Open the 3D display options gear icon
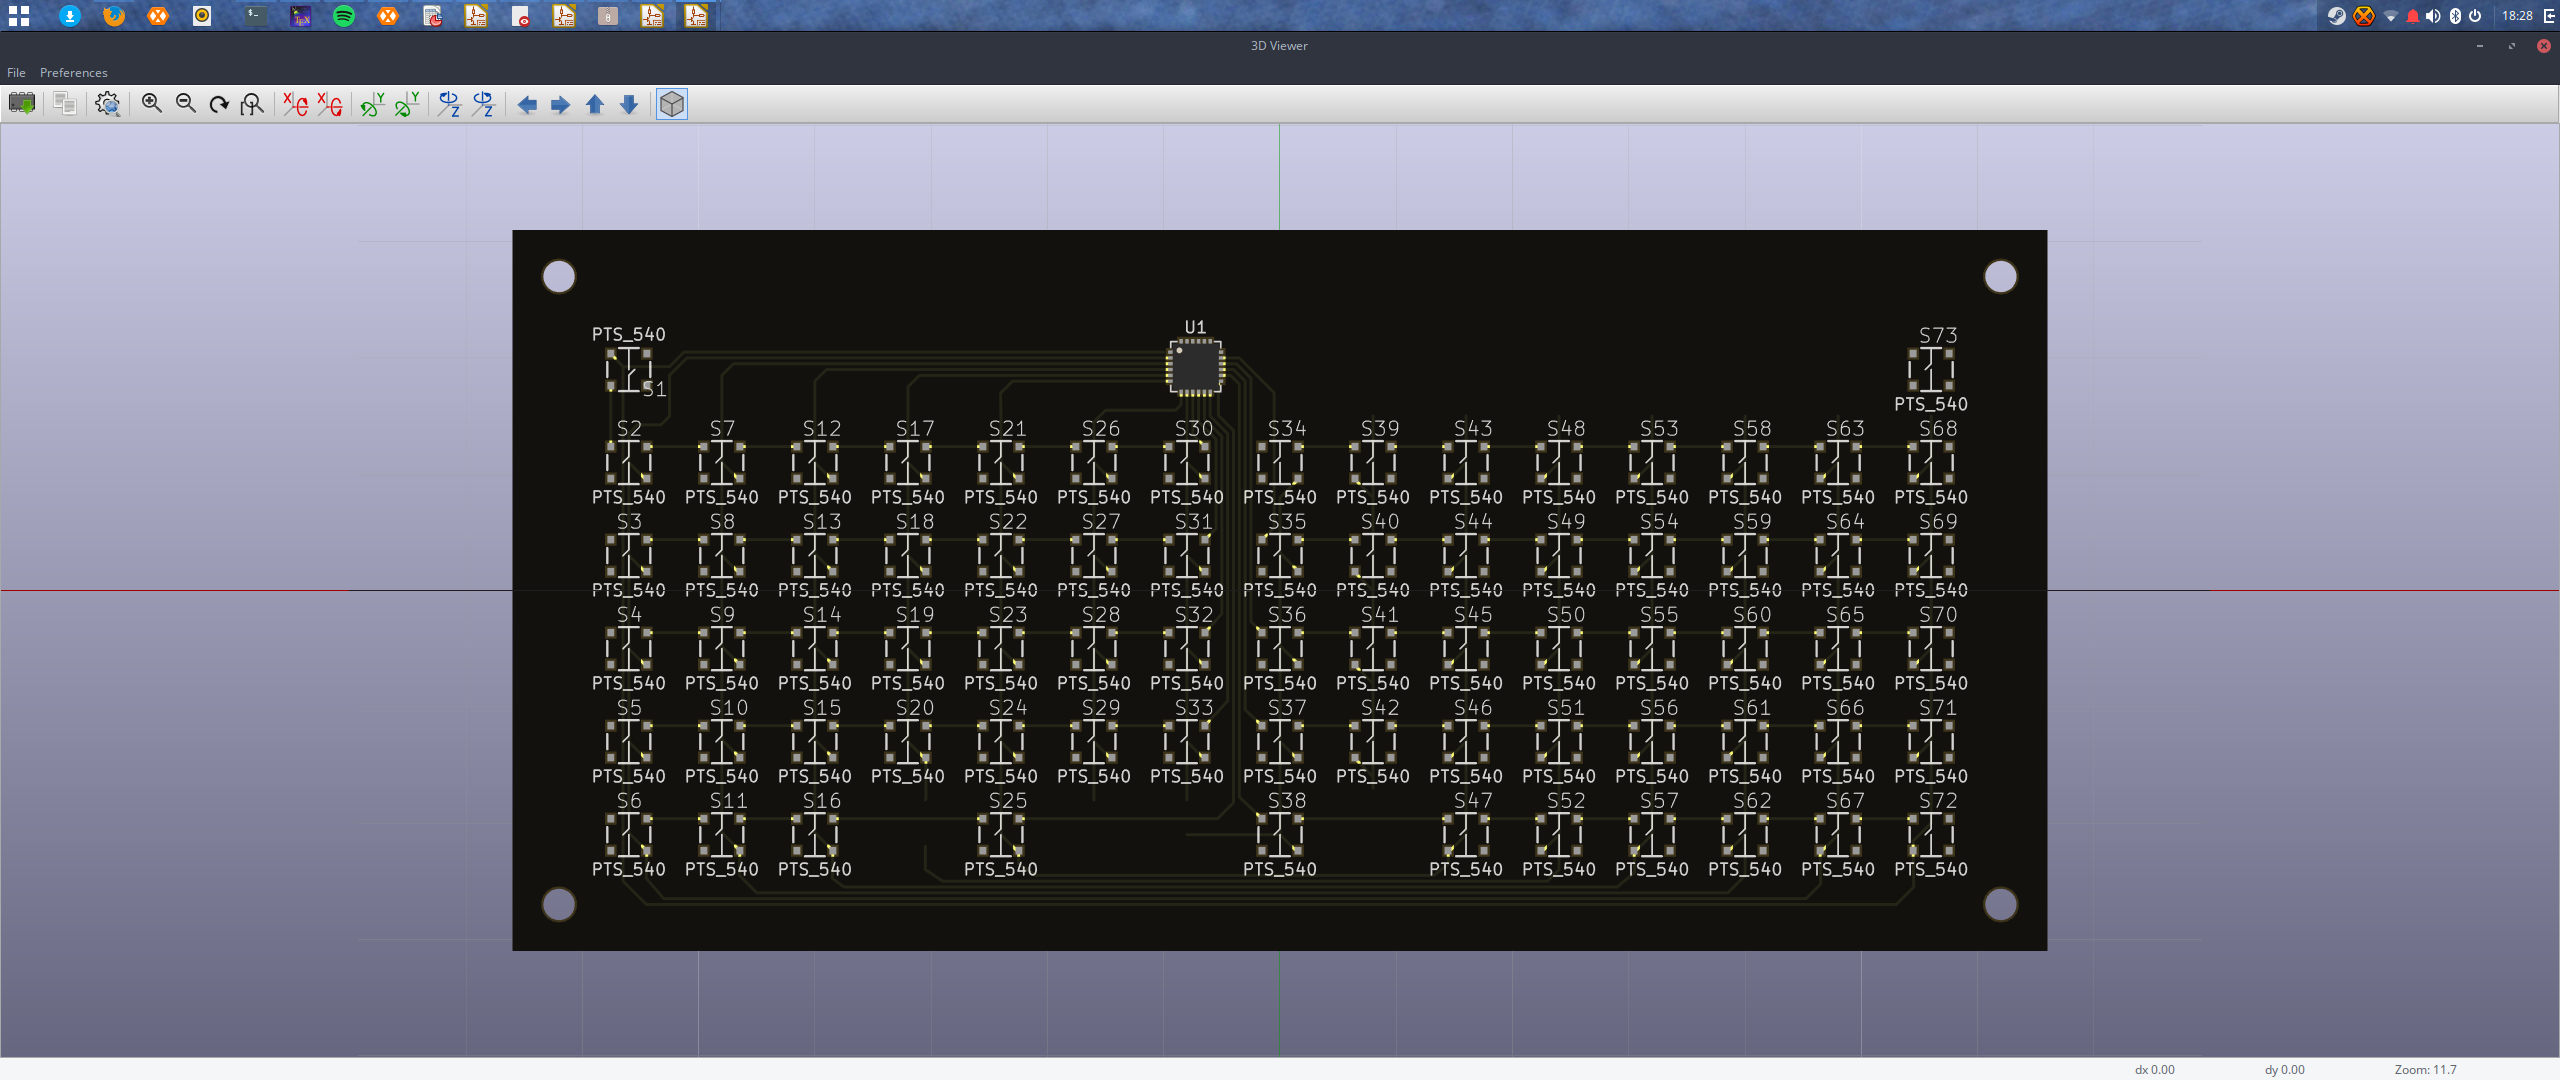This screenshot has height=1080, width=2560. pos(107,104)
